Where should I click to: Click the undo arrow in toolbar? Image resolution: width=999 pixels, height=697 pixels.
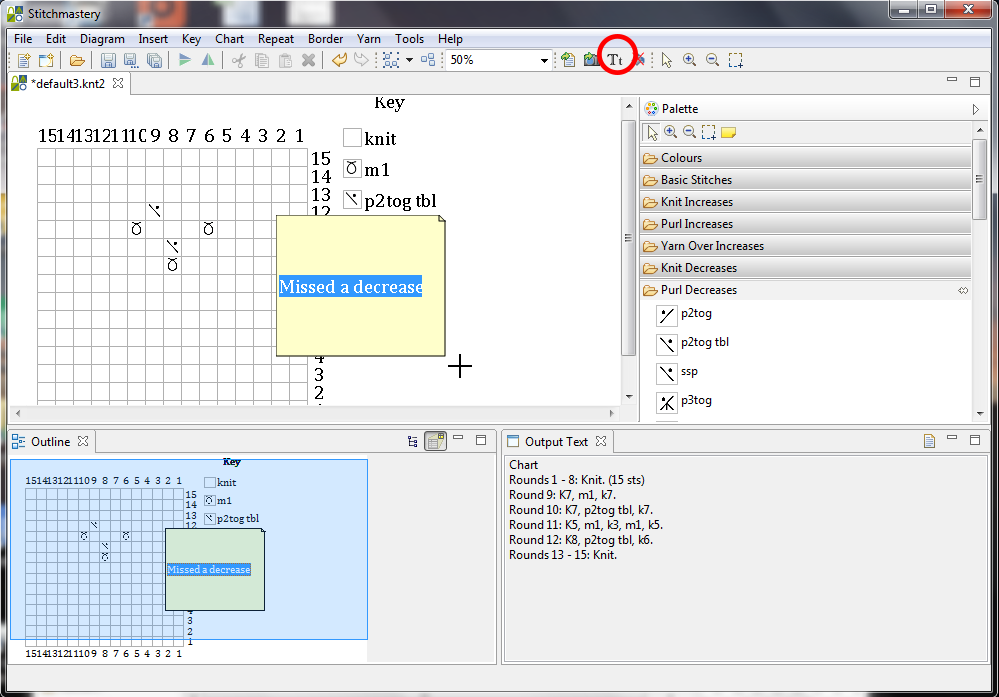339,60
